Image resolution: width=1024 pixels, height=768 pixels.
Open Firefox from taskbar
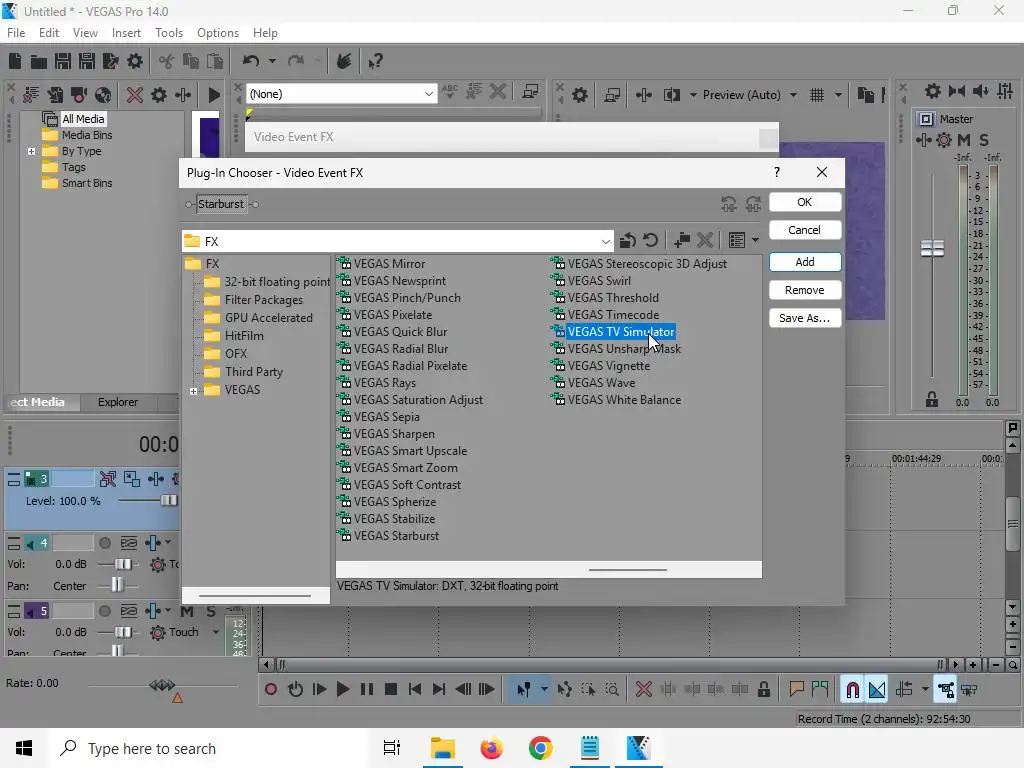point(491,748)
